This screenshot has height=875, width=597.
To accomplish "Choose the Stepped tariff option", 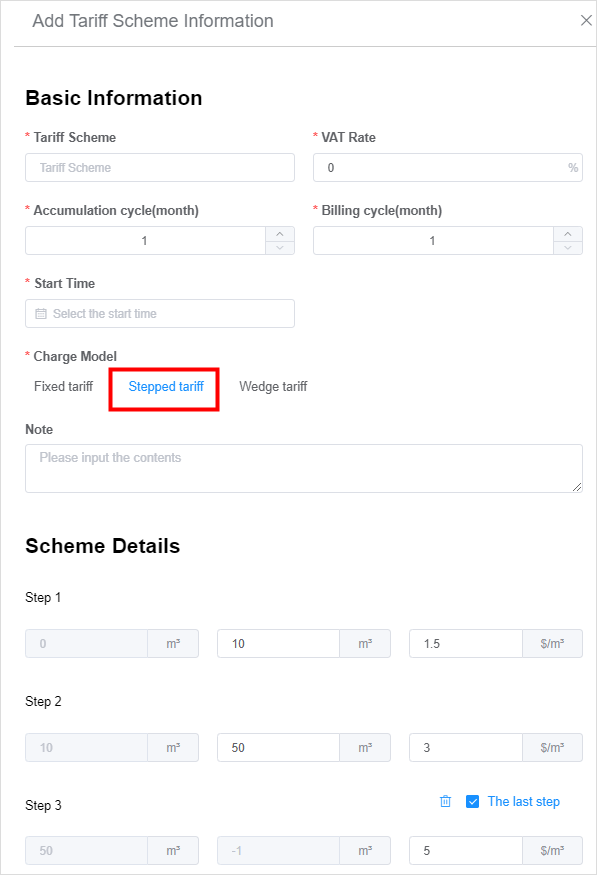I will coord(166,386).
